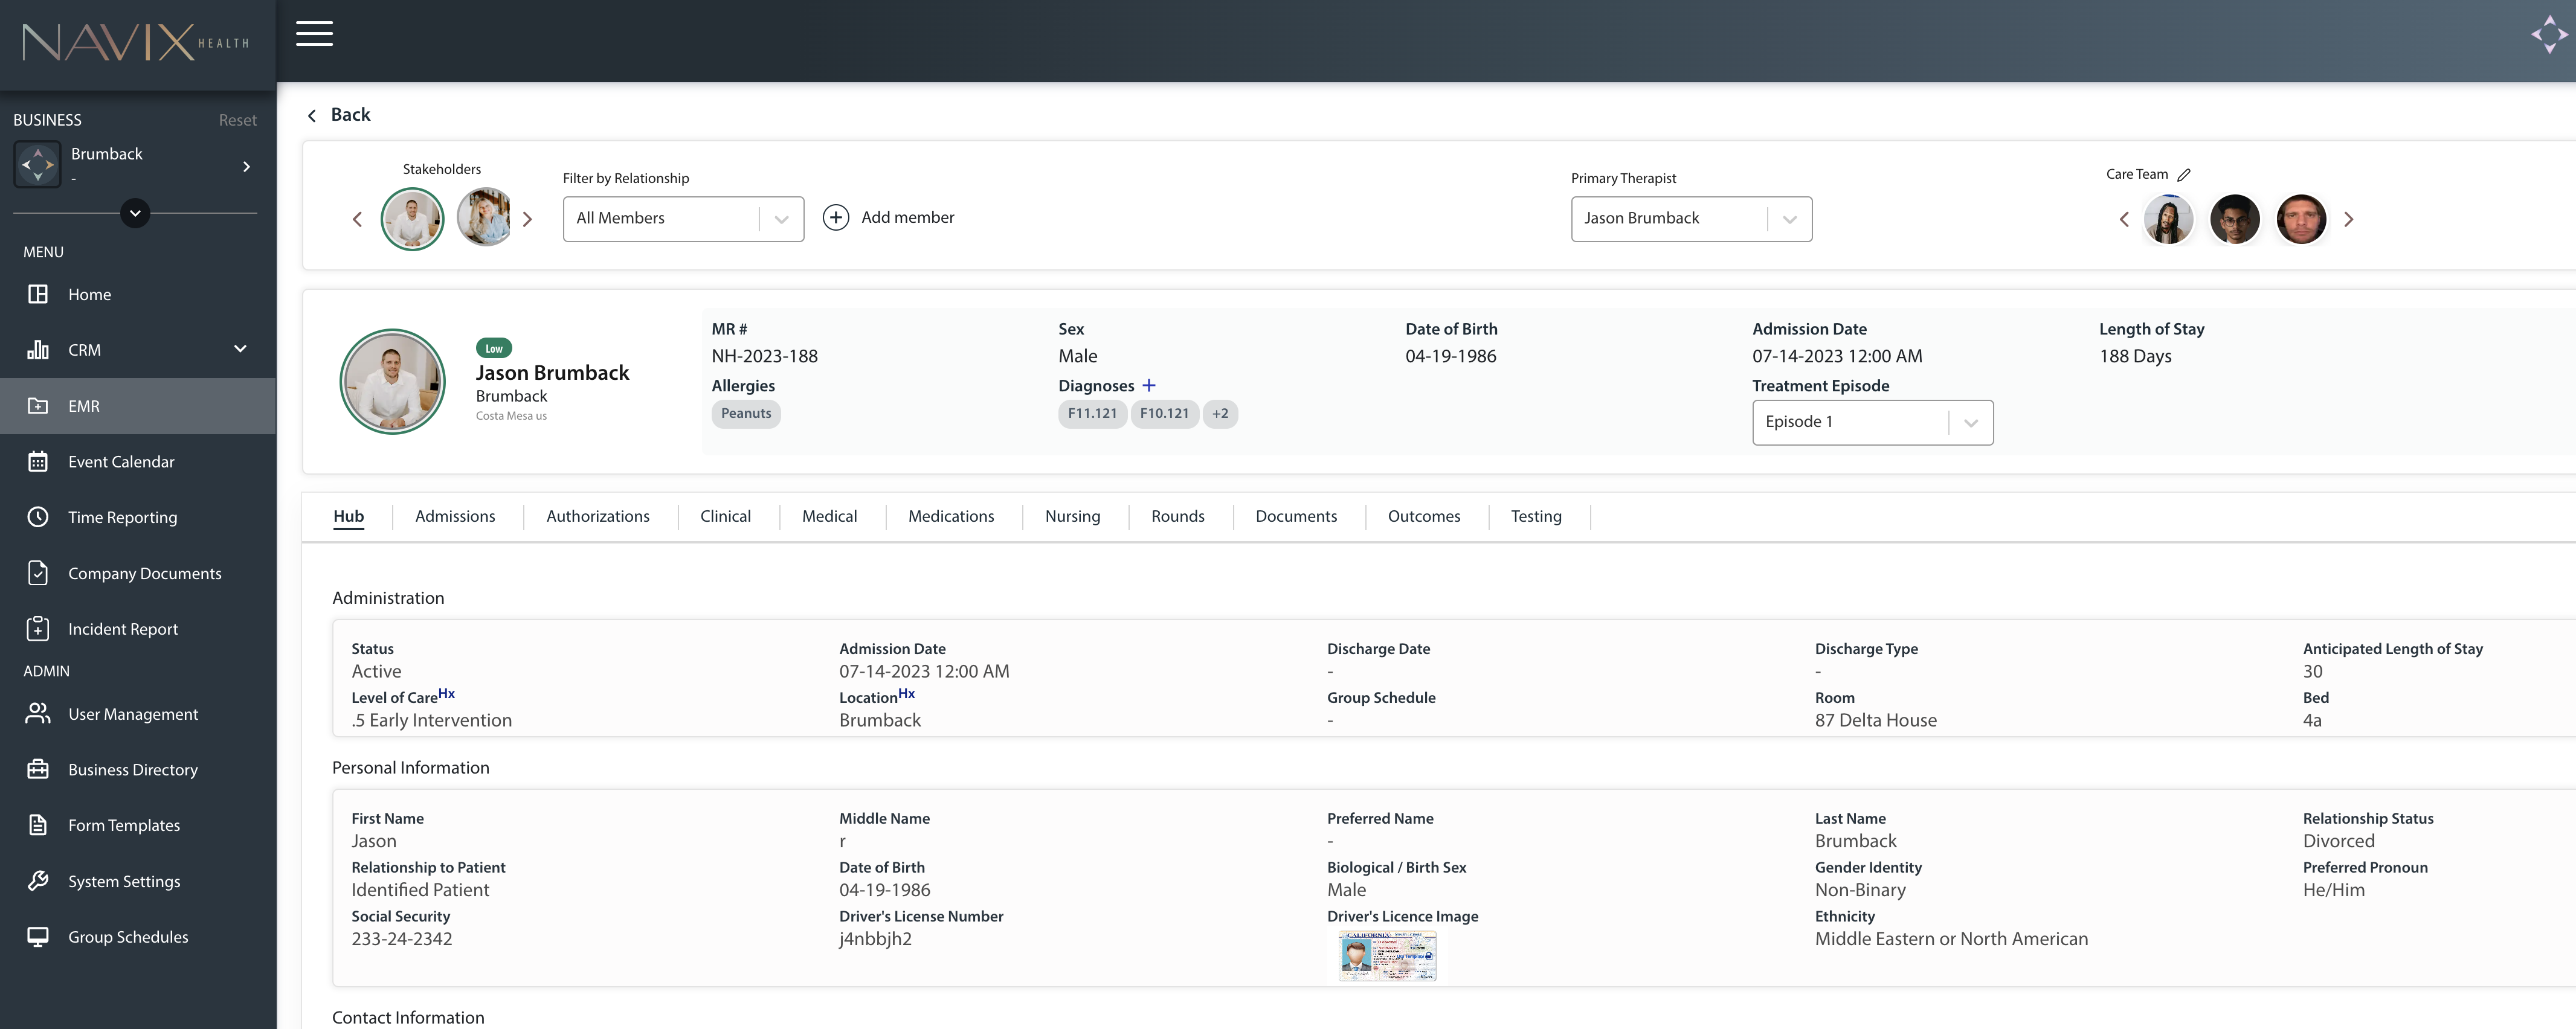This screenshot has width=2576, height=1029.
Task: Open the Filter by Relationship dropdown
Action: [x=683, y=218]
